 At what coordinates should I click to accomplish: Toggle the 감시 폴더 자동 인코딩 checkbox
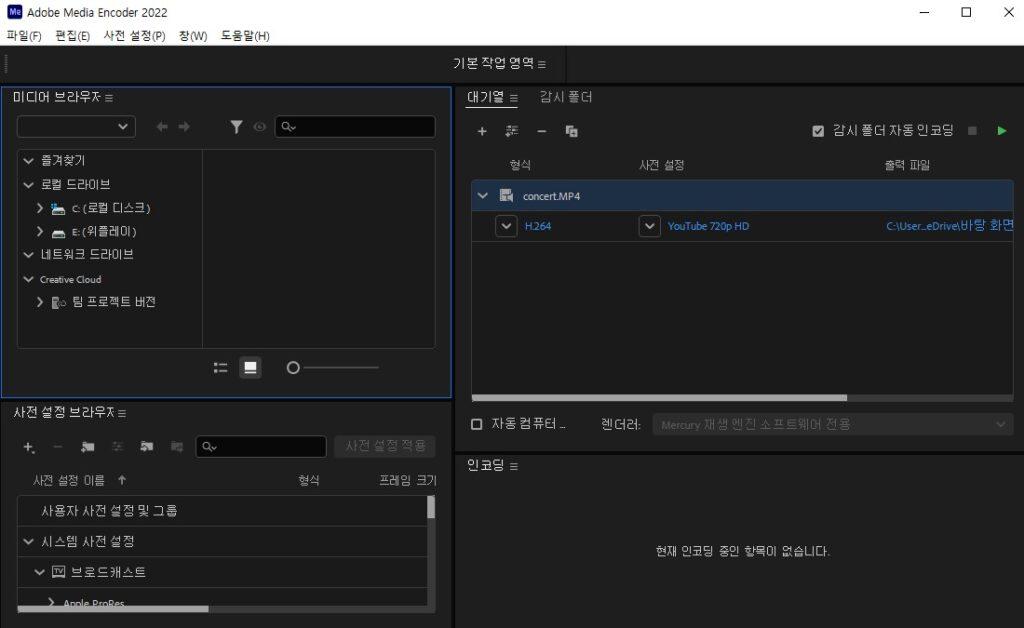[x=818, y=131]
